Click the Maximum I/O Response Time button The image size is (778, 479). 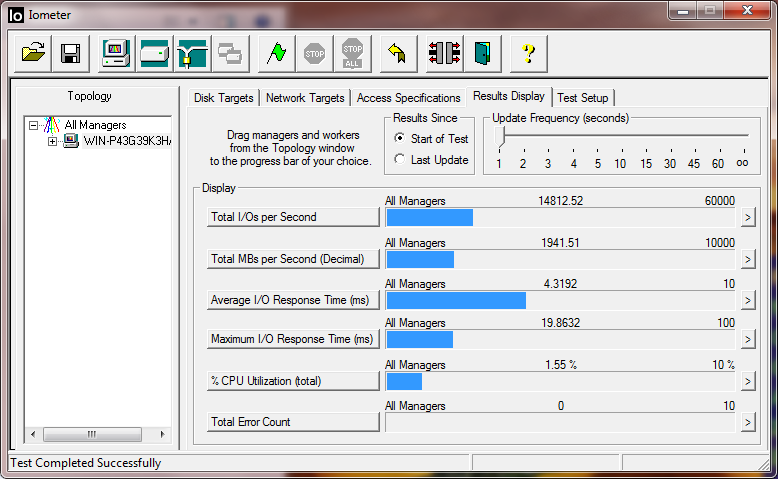[292, 339]
